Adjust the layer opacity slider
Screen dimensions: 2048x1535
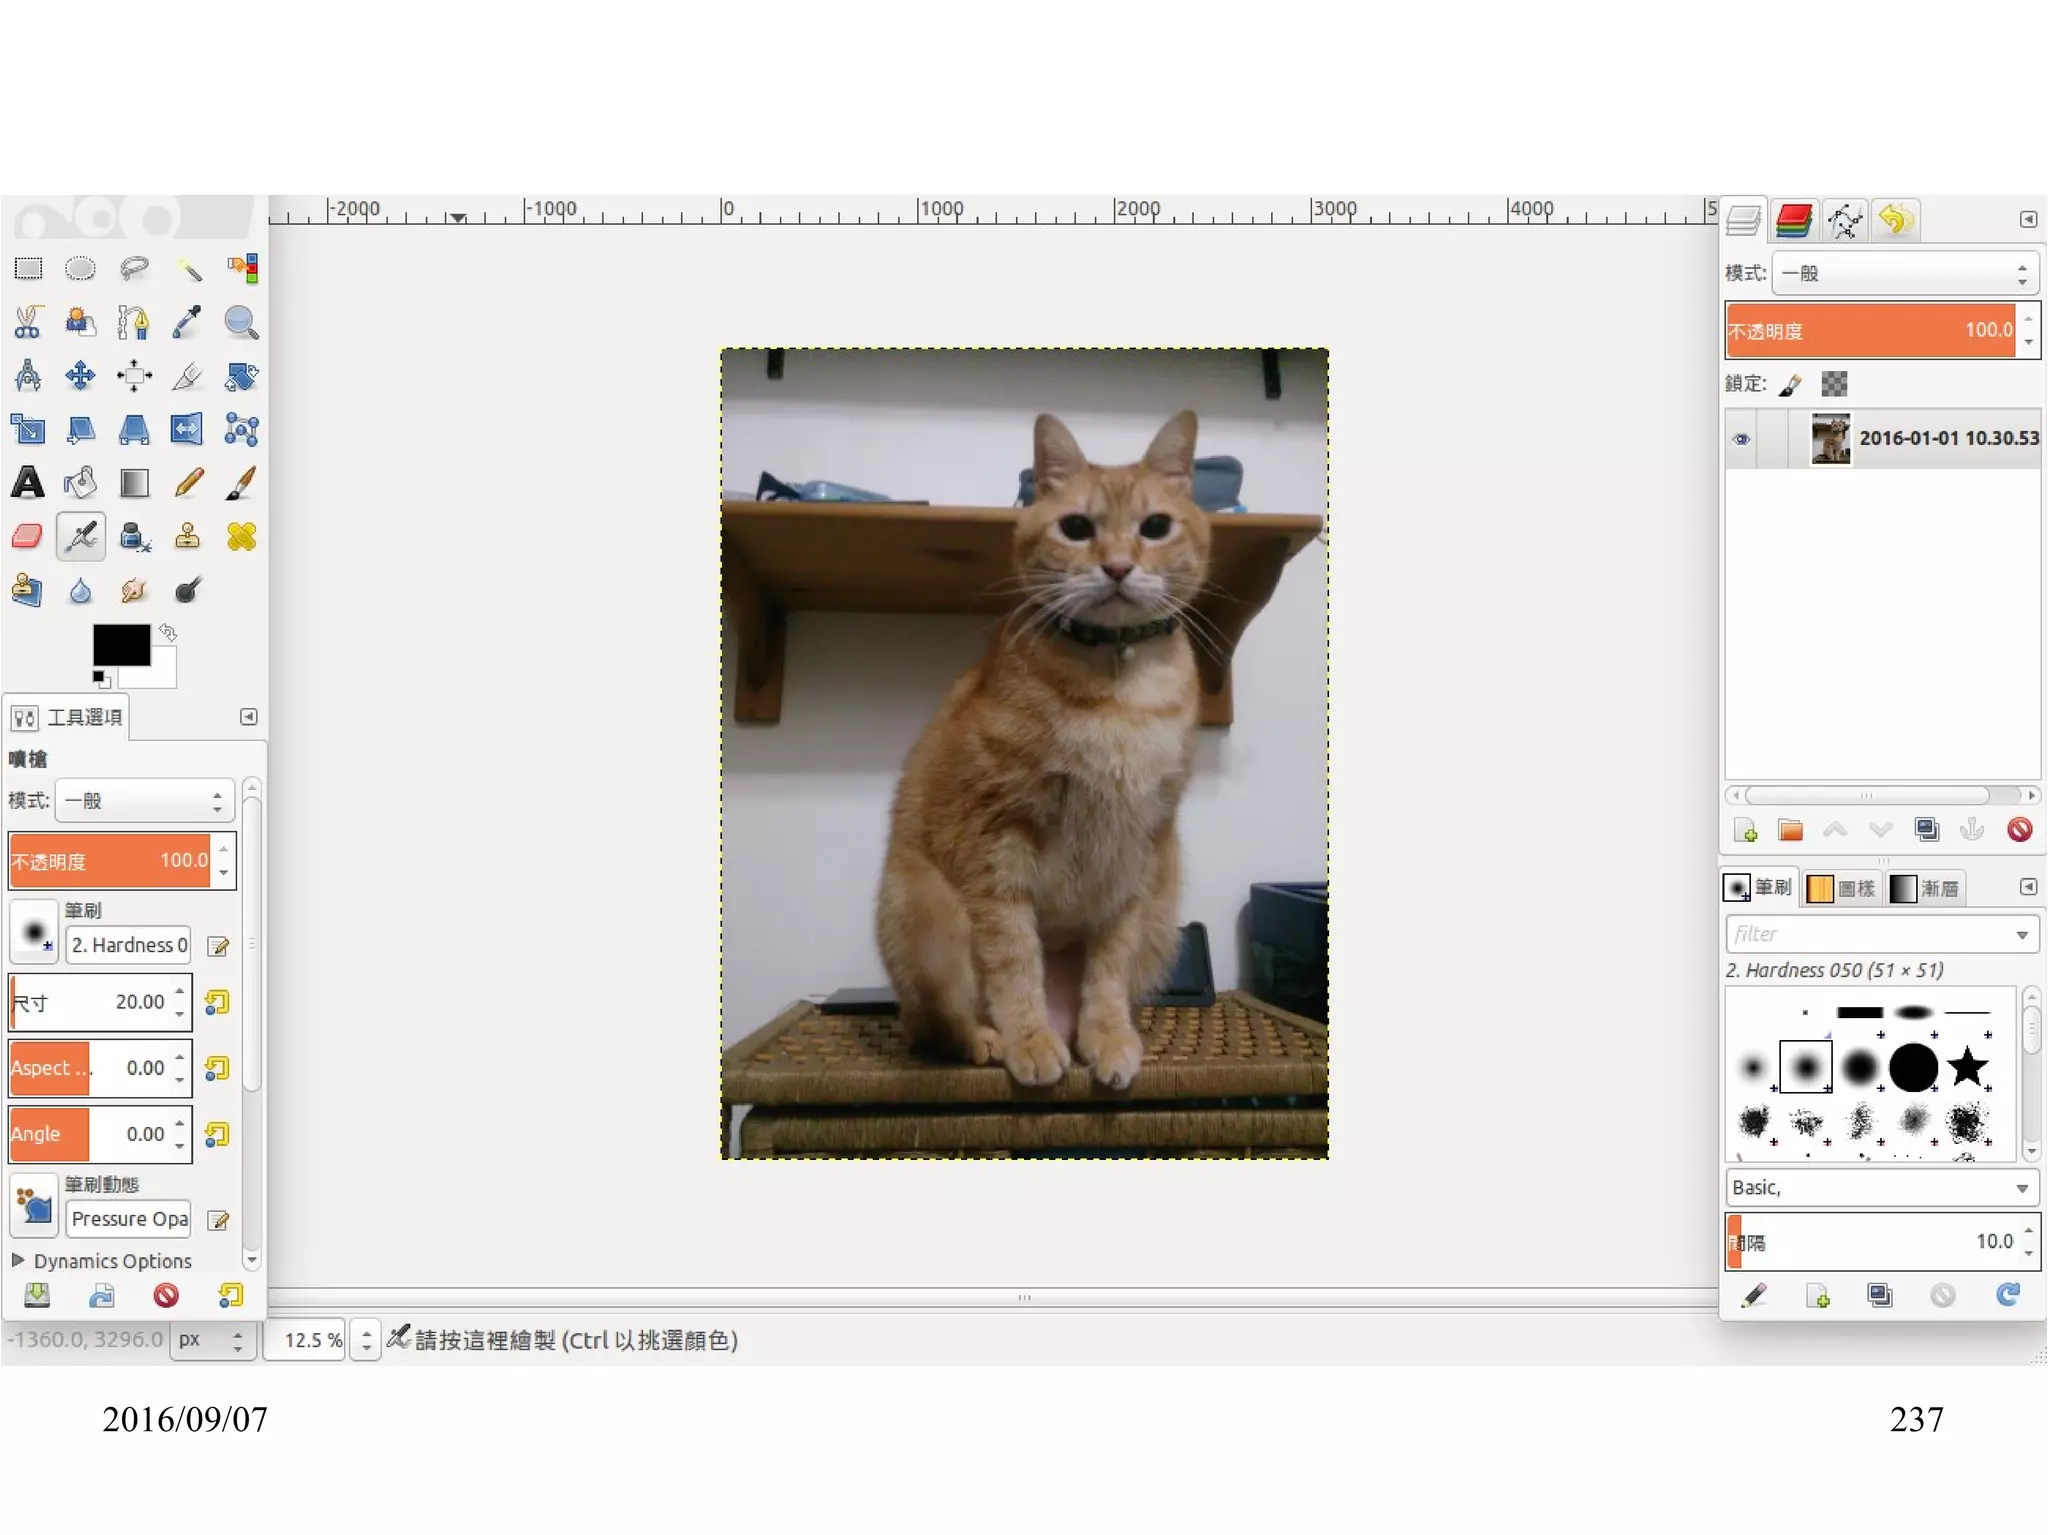pos(1870,331)
